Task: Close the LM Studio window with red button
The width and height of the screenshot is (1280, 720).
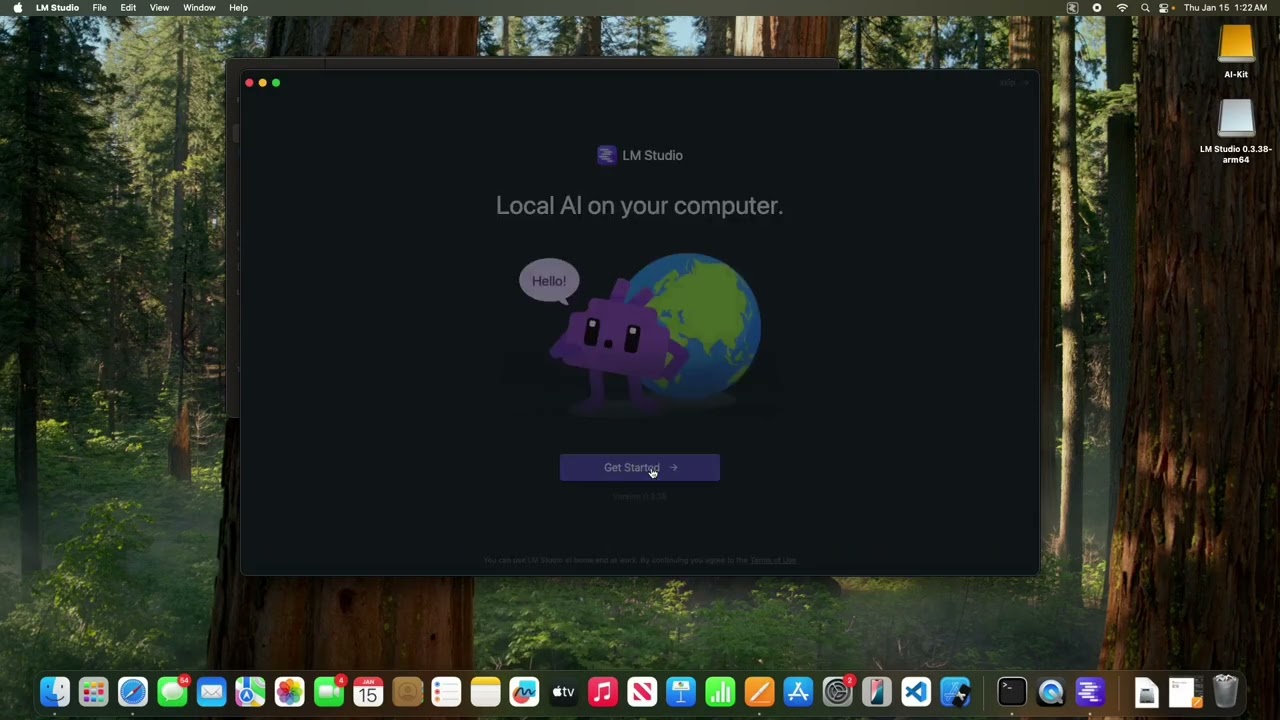Action: click(249, 83)
